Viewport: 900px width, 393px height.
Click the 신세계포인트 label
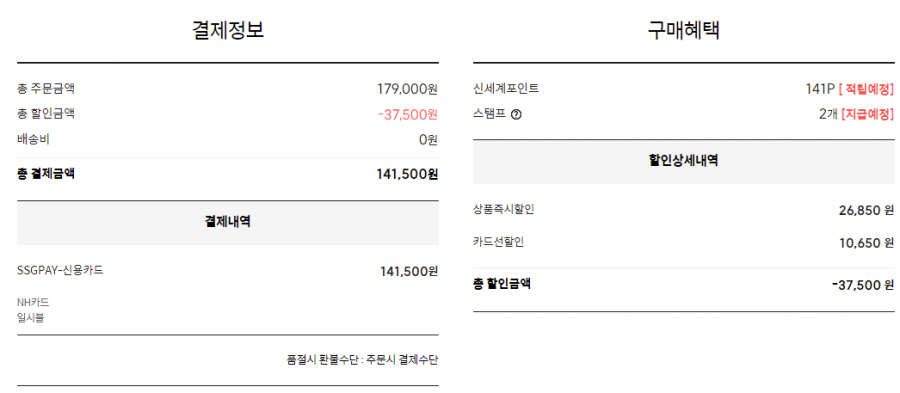pos(506,89)
